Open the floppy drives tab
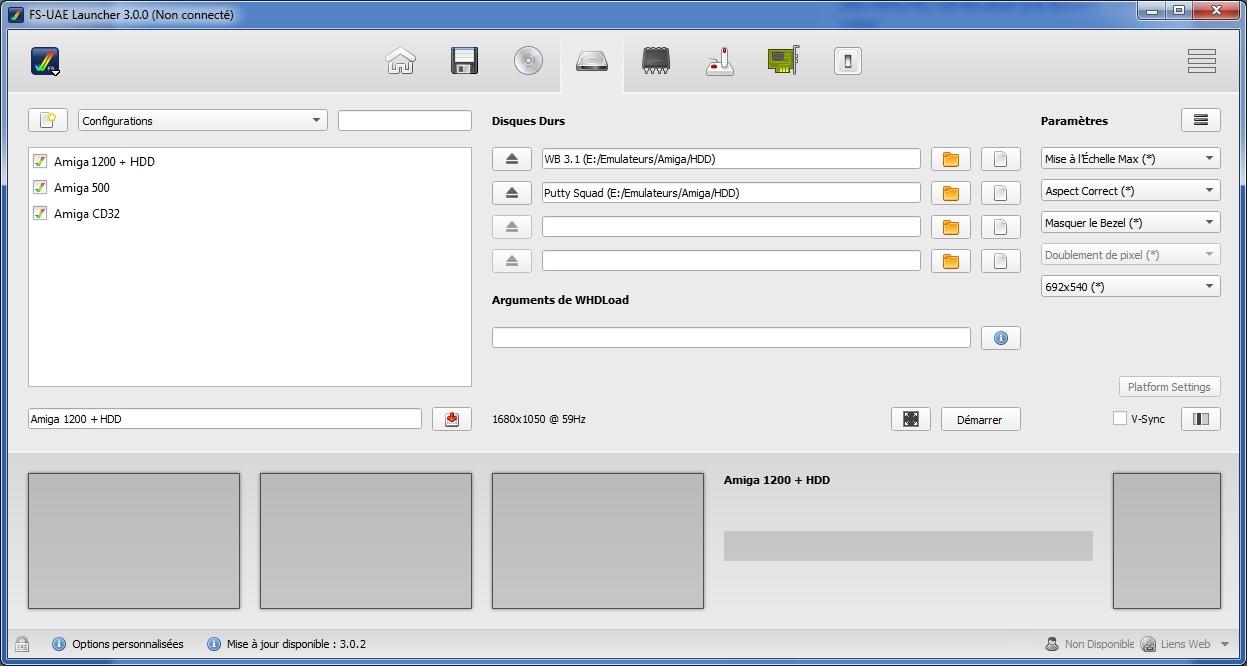This screenshot has width=1247, height=666. (464, 61)
